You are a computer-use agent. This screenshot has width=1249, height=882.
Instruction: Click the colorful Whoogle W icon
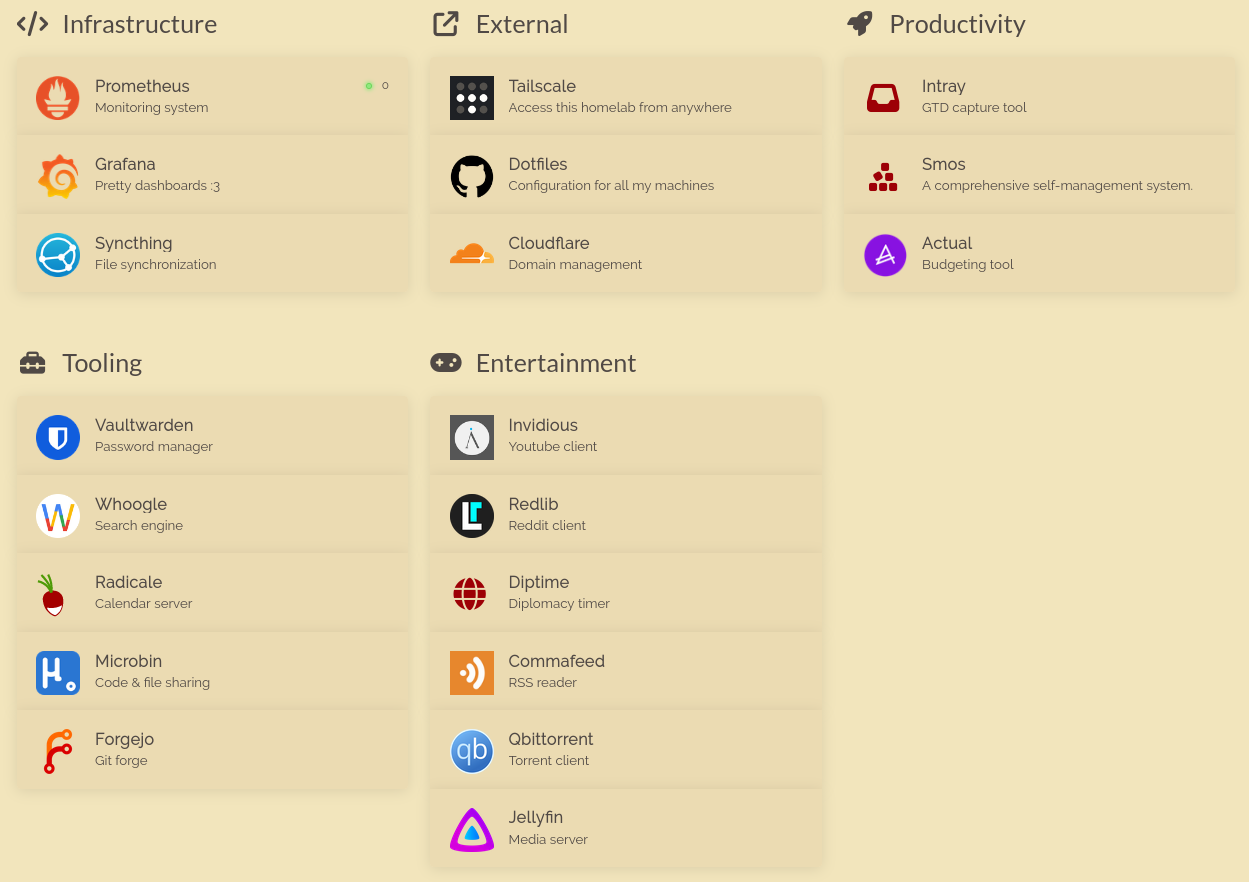[x=58, y=516]
